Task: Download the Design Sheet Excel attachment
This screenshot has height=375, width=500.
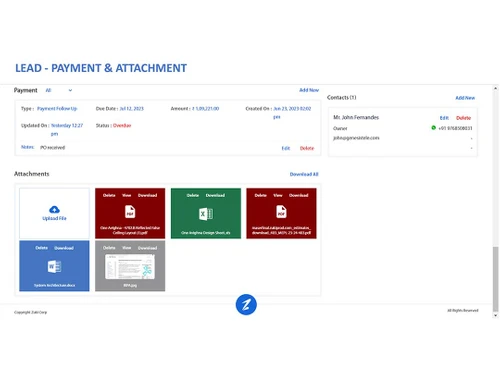Action: 215,195
